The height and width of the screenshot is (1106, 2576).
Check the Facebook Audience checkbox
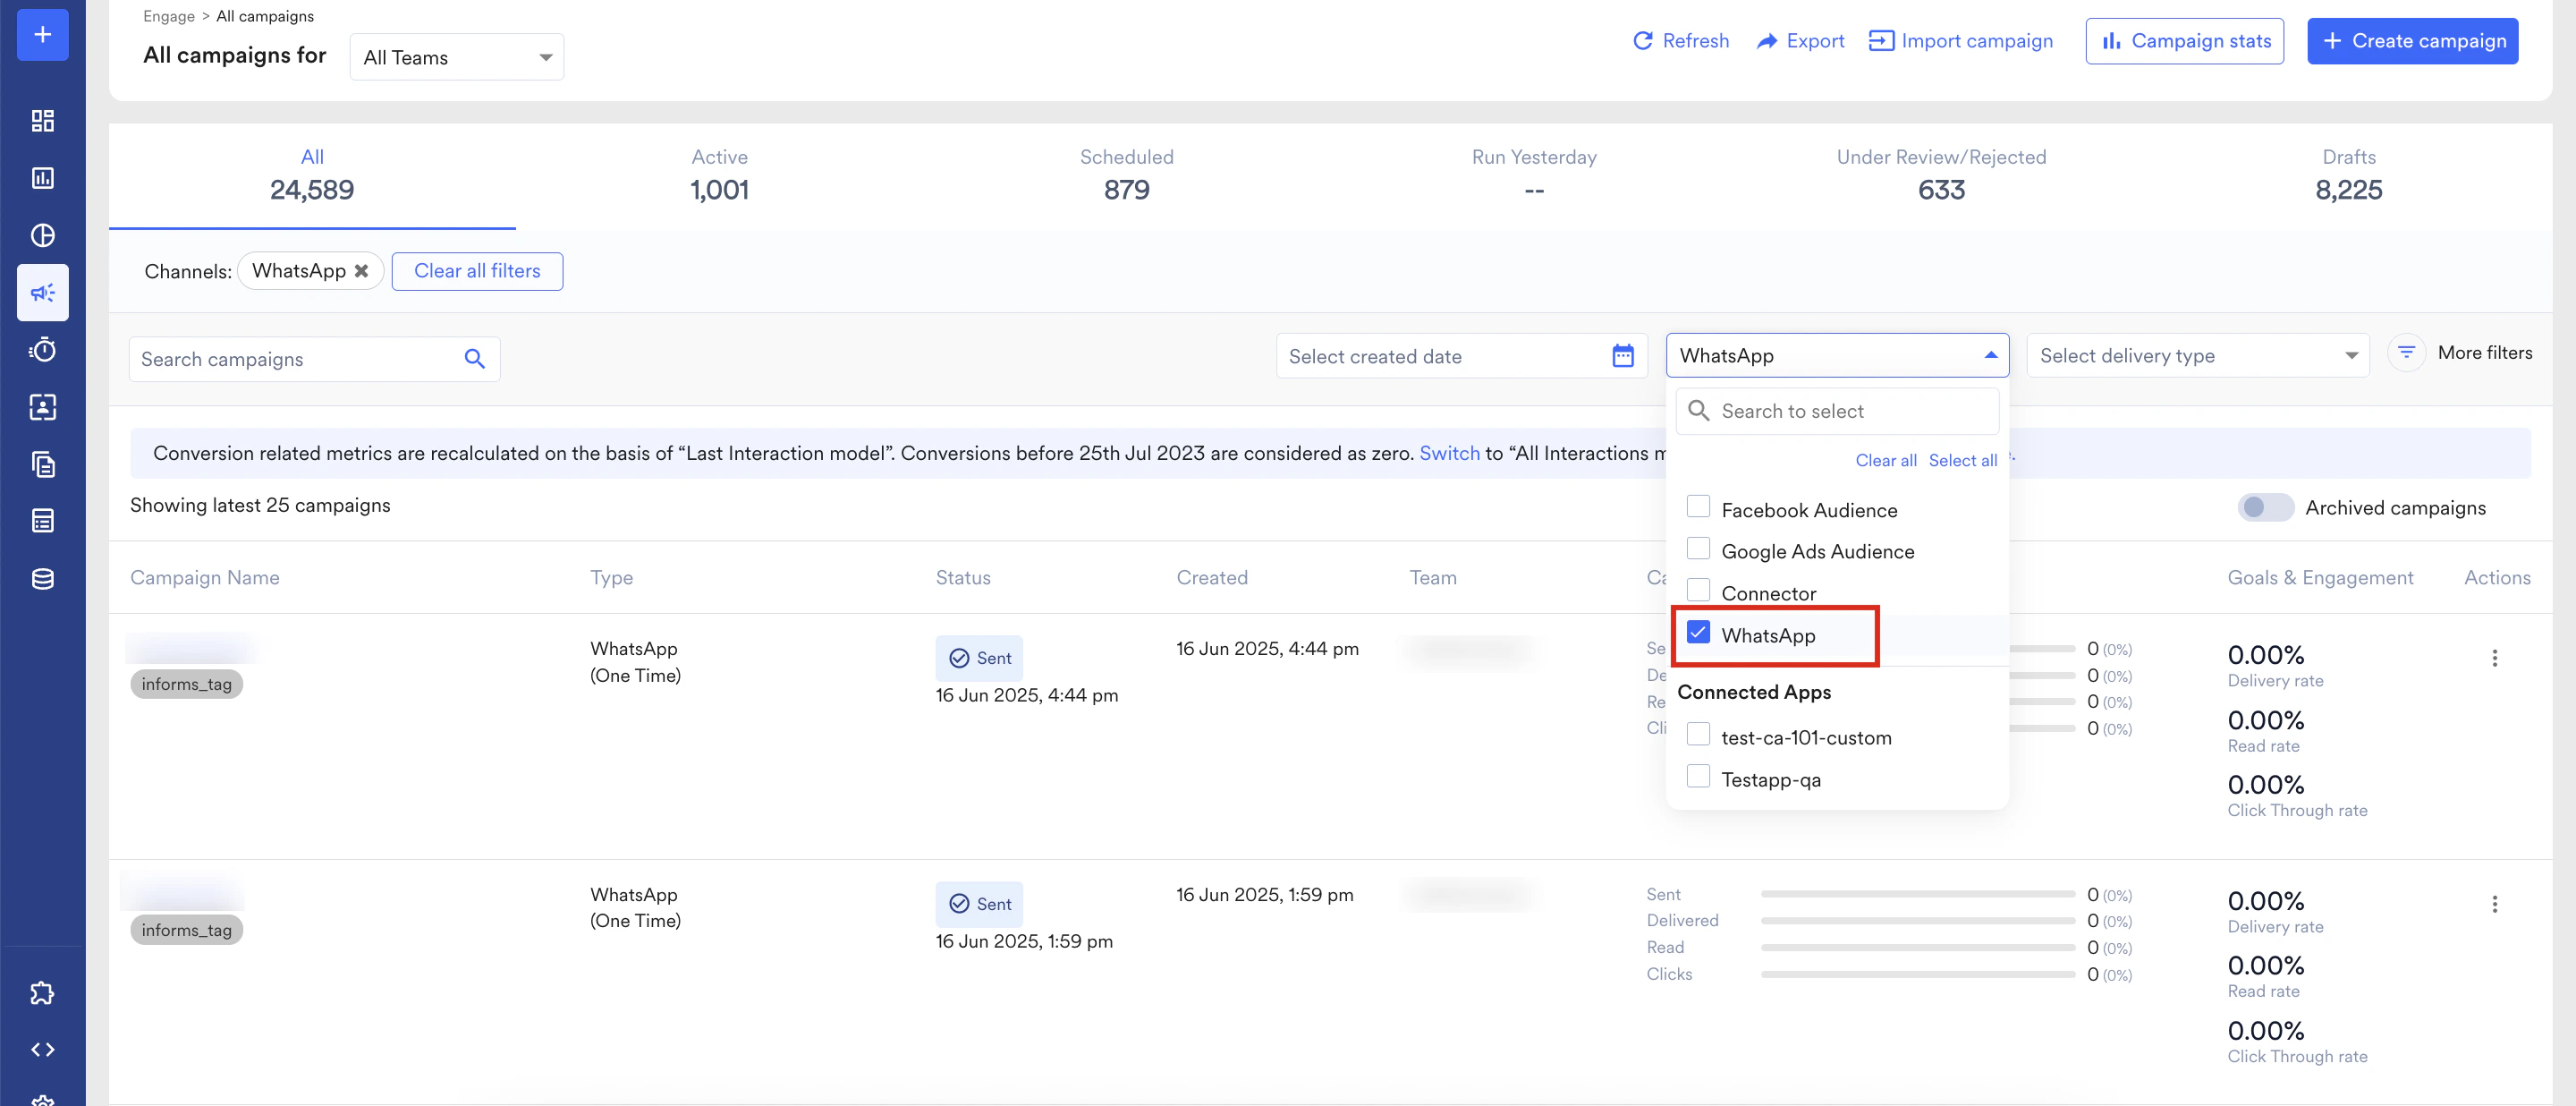[x=1698, y=507]
